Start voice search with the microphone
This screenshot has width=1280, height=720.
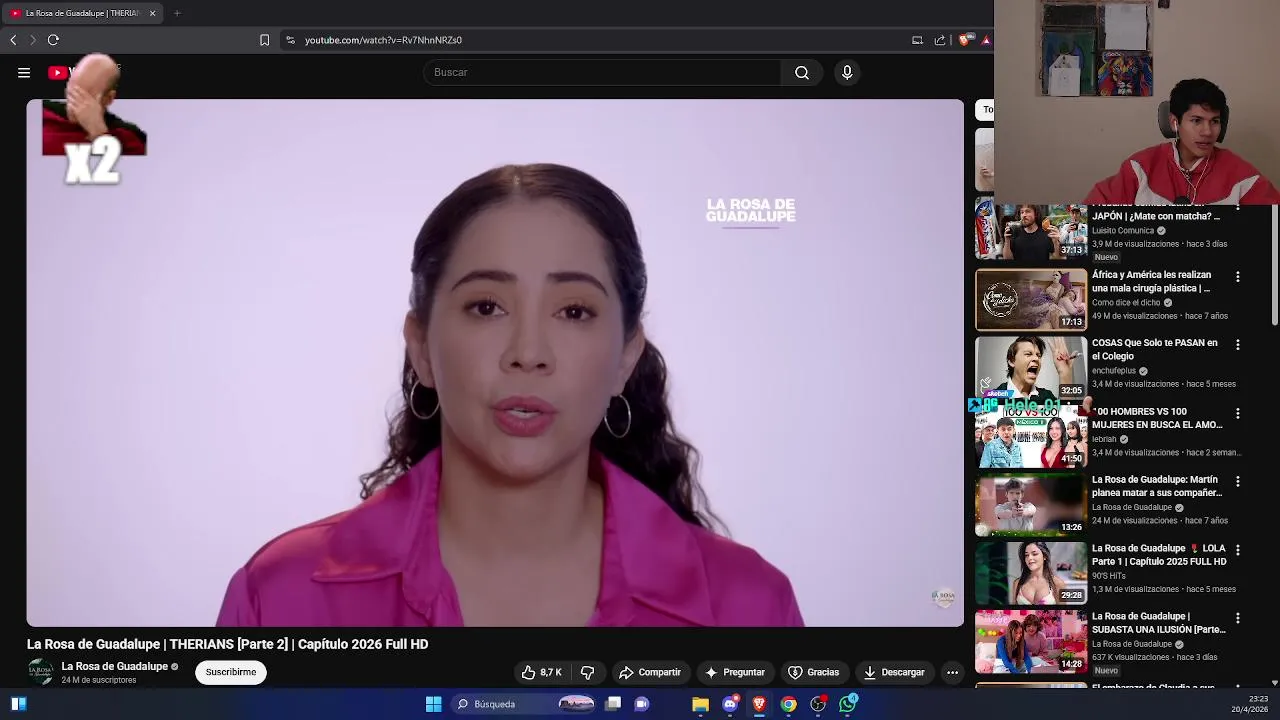tap(847, 72)
